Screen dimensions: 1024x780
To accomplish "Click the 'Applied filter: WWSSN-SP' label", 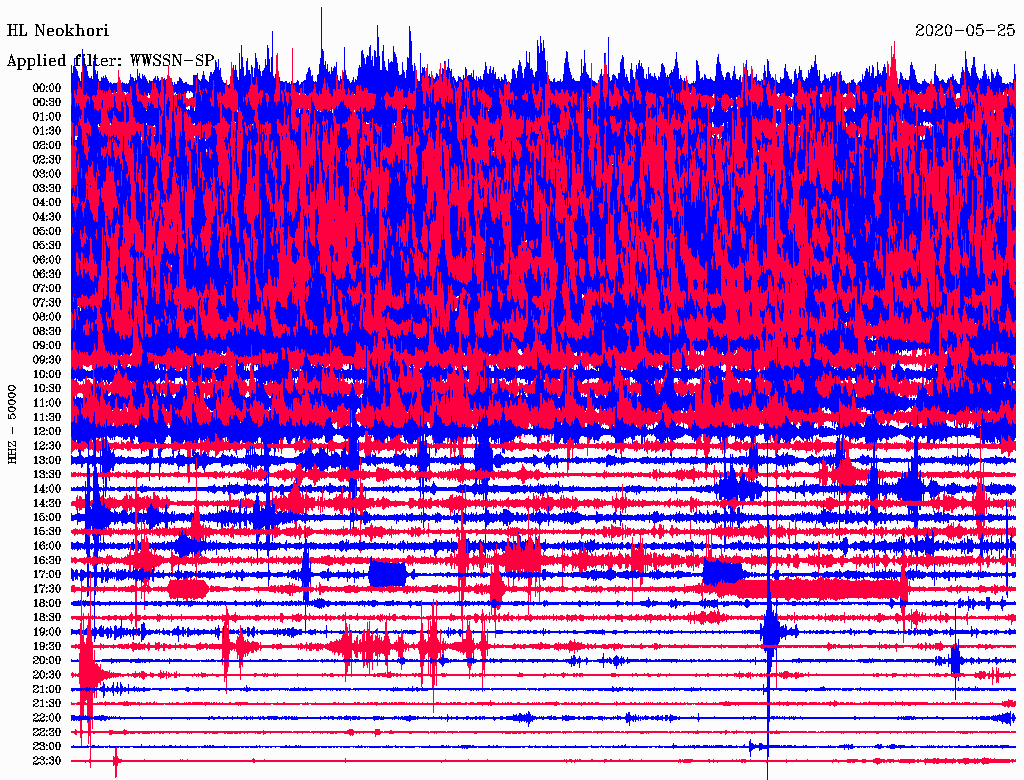I will (110, 61).
